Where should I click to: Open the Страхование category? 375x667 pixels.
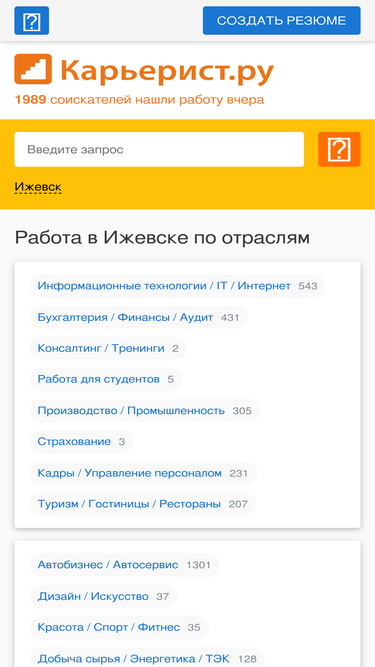tap(81, 442)
